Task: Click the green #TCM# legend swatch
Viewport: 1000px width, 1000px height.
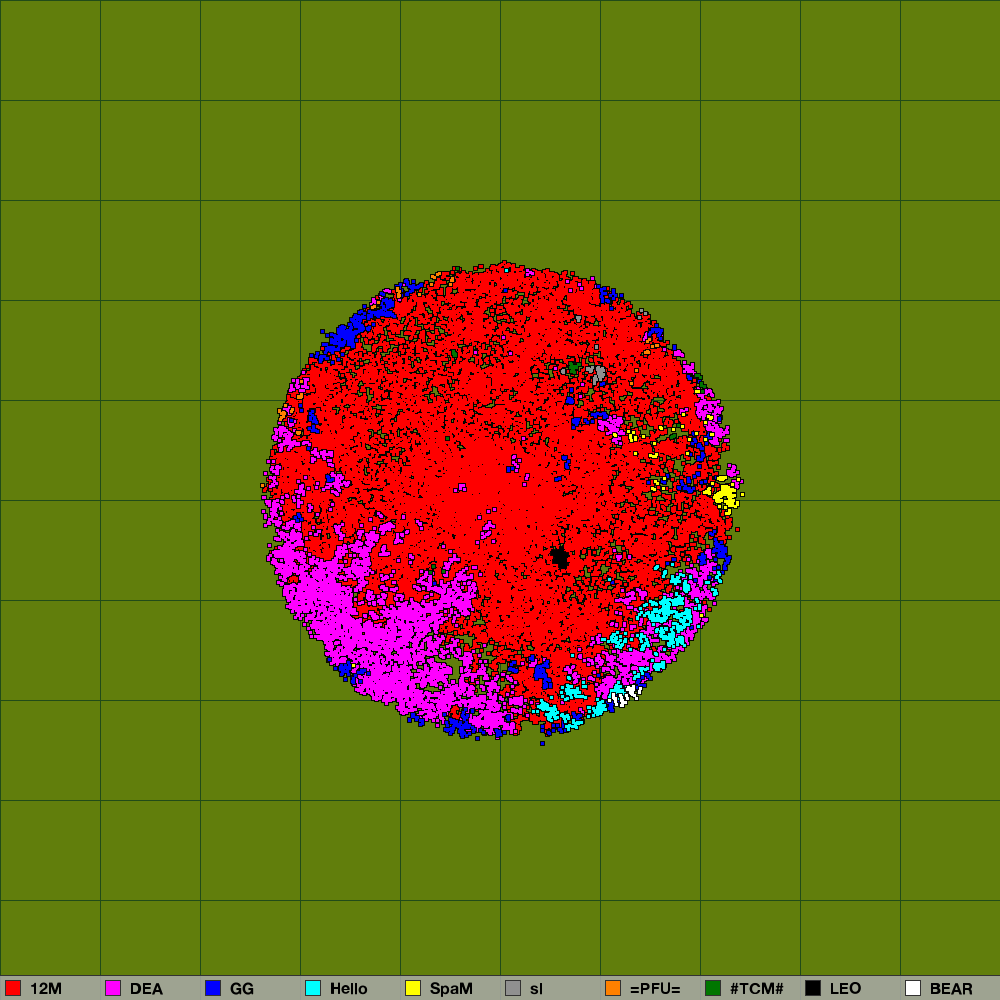Action: click(713, 988)
